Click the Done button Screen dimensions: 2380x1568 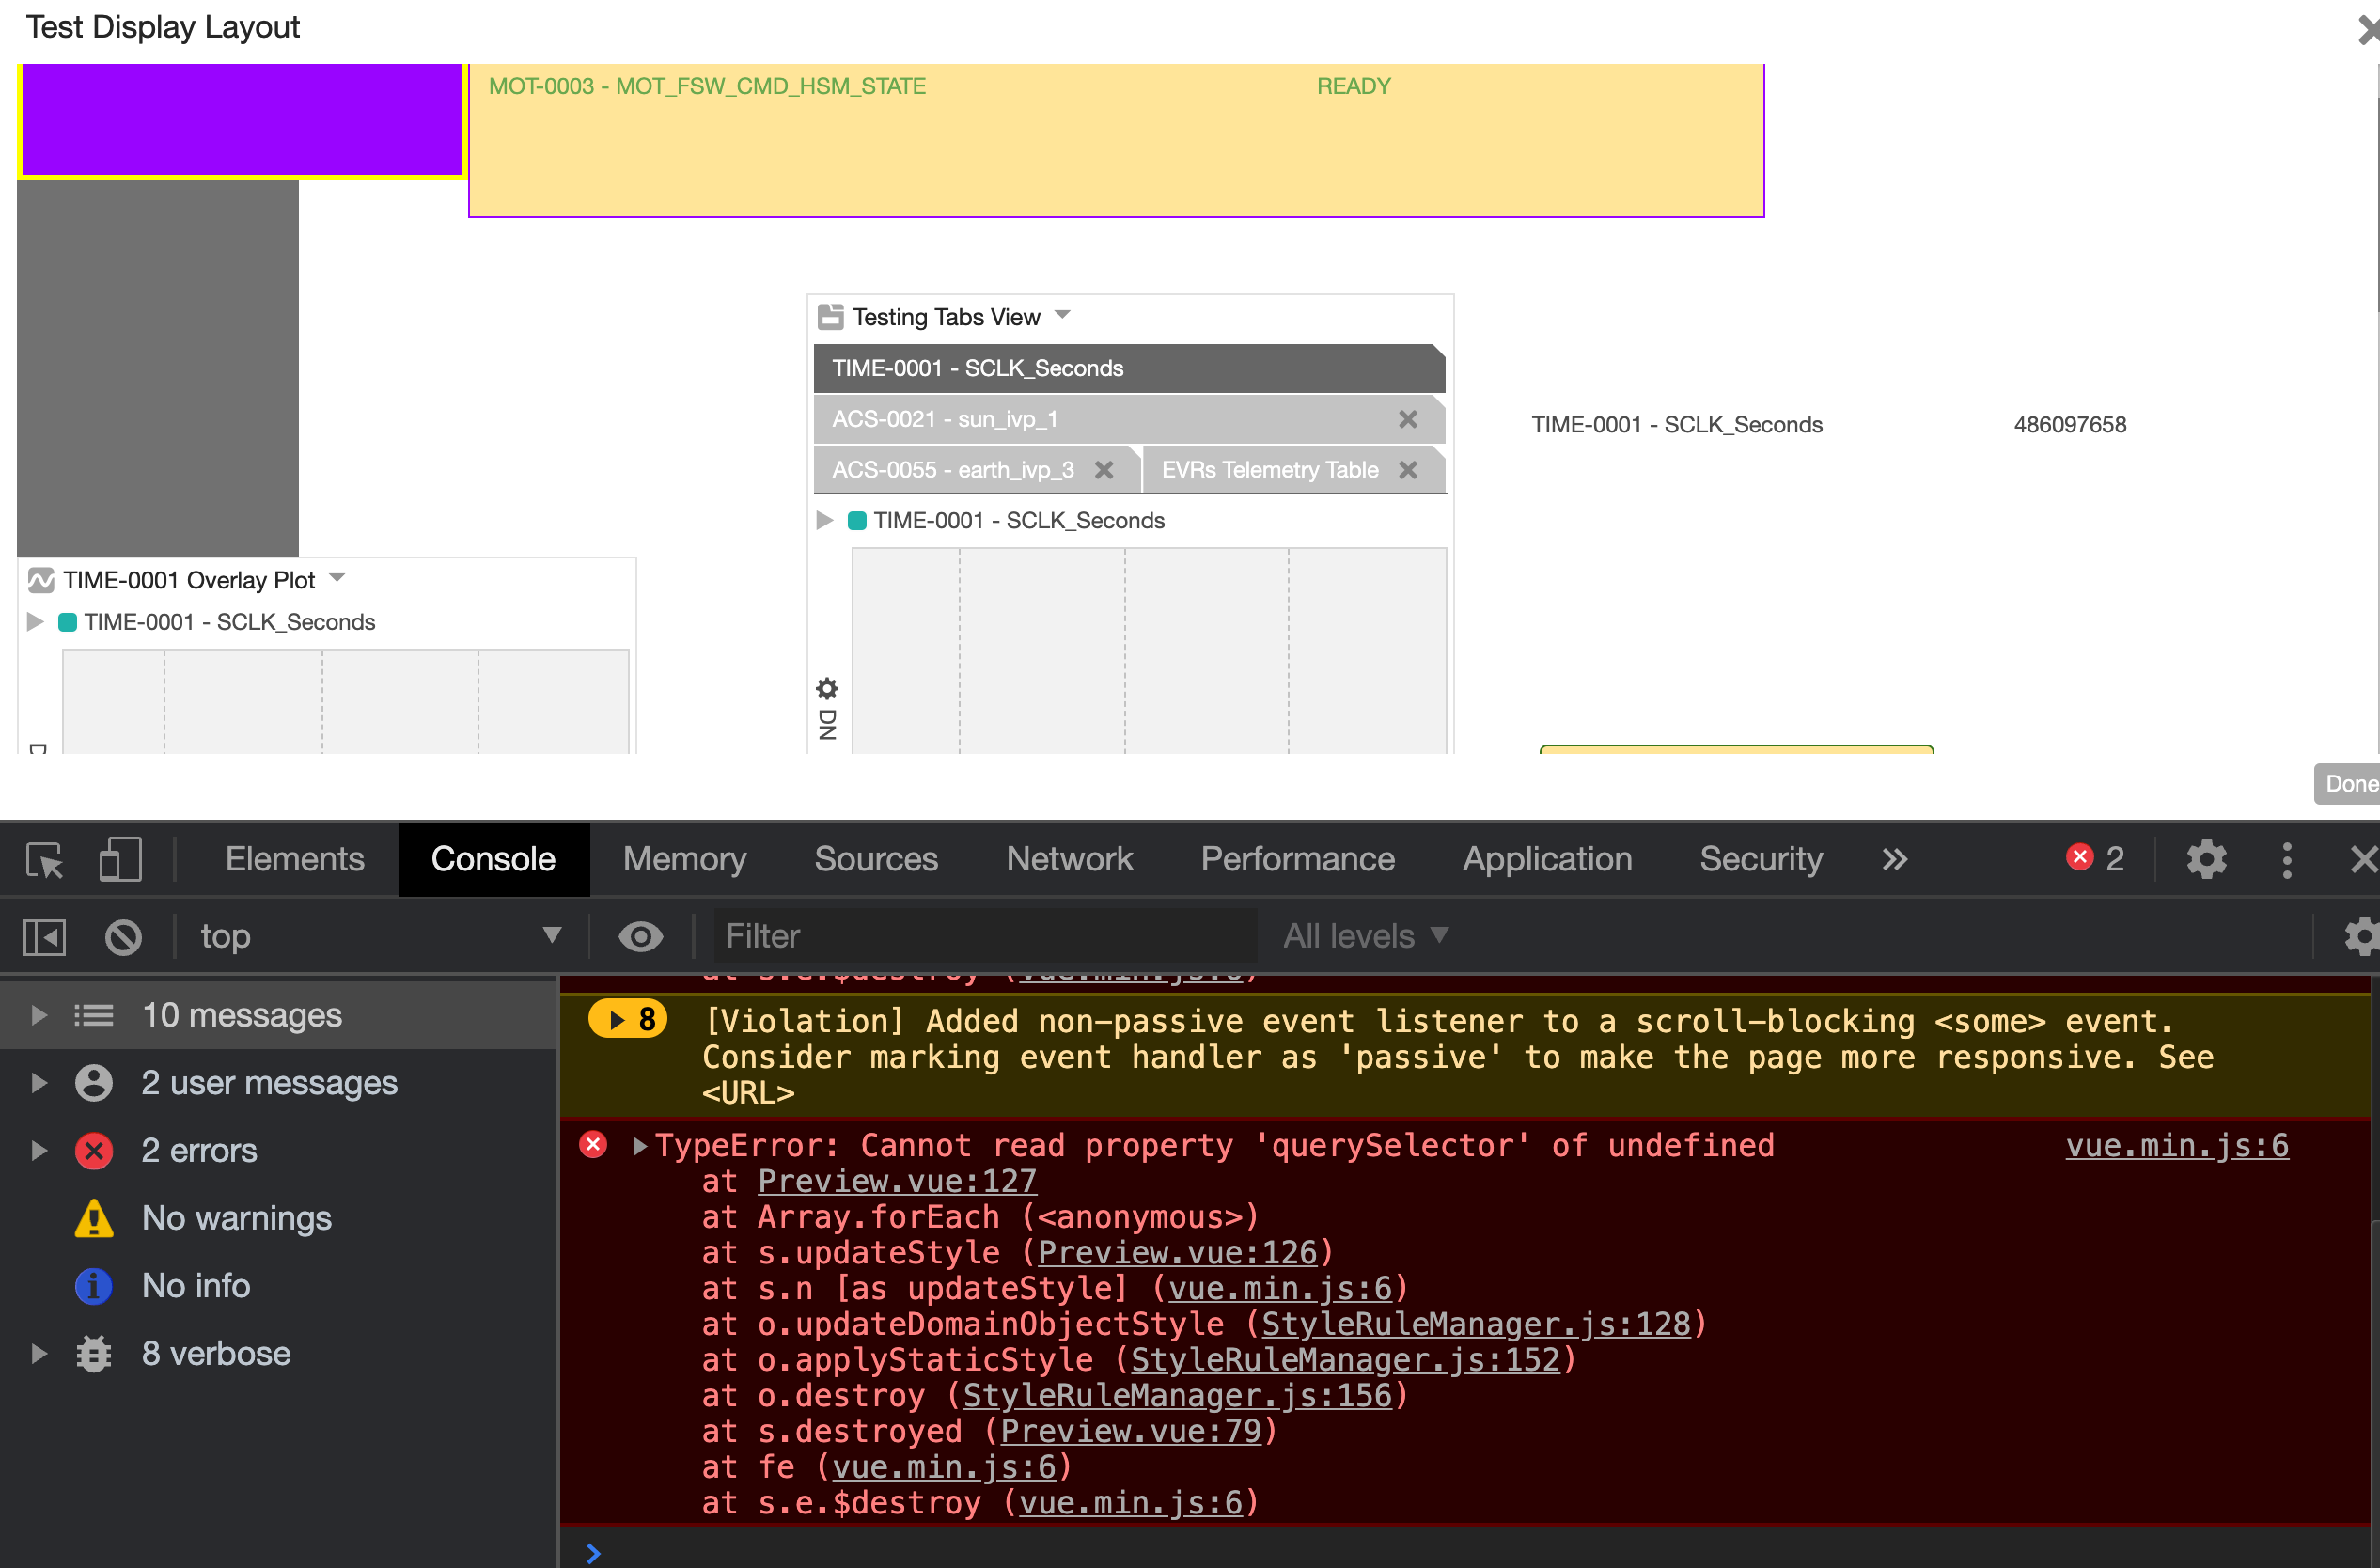pyautogui.click(x=2350, y=783)
